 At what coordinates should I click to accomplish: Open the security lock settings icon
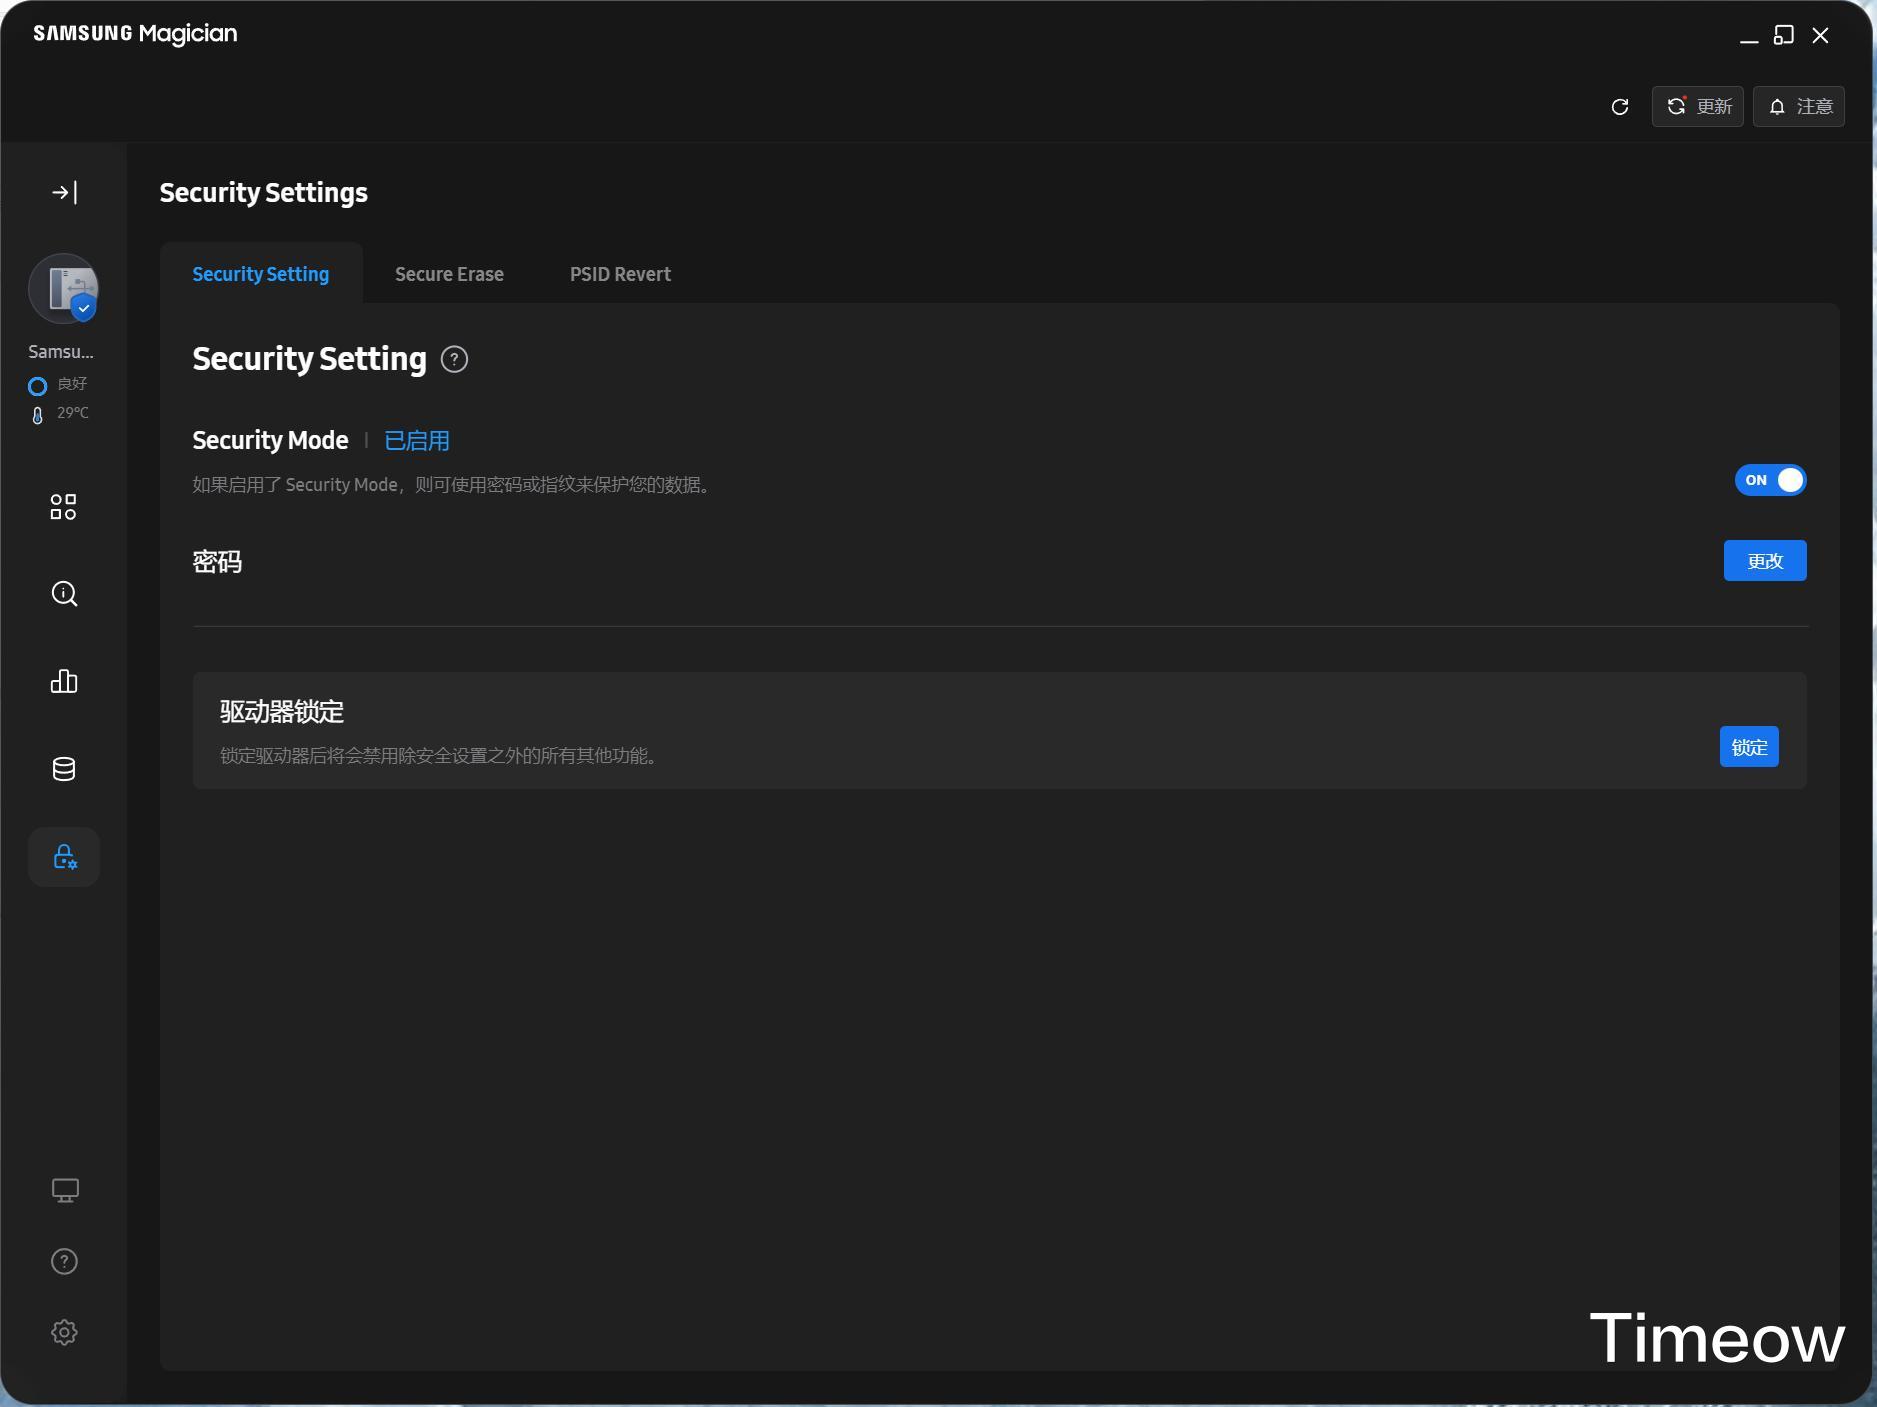point(64,857)
